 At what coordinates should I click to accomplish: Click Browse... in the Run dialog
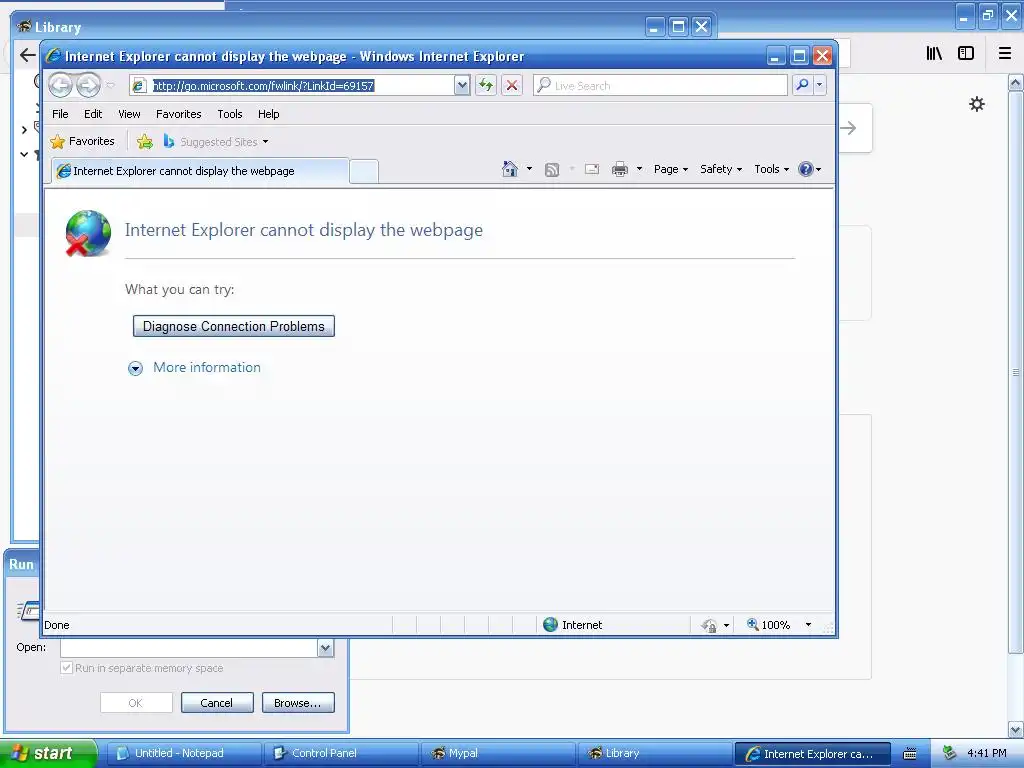298,703
